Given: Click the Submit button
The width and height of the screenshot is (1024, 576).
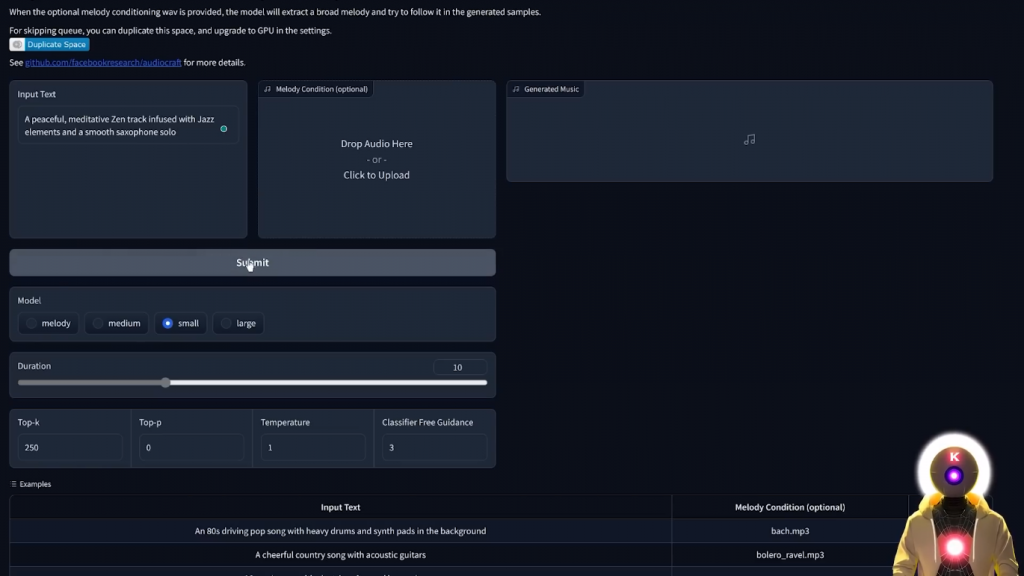Looking at the screenshot, I should point(252,263).
